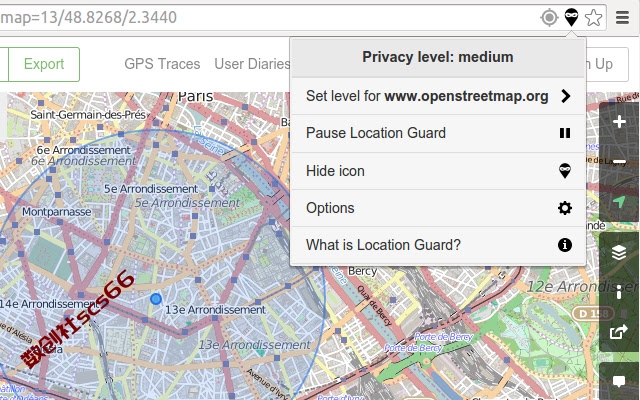The height and width of the screenshot is (400, 640).
Task: Expand Set level for www.openstreetmap.org chevron
Action: (565, 96)
